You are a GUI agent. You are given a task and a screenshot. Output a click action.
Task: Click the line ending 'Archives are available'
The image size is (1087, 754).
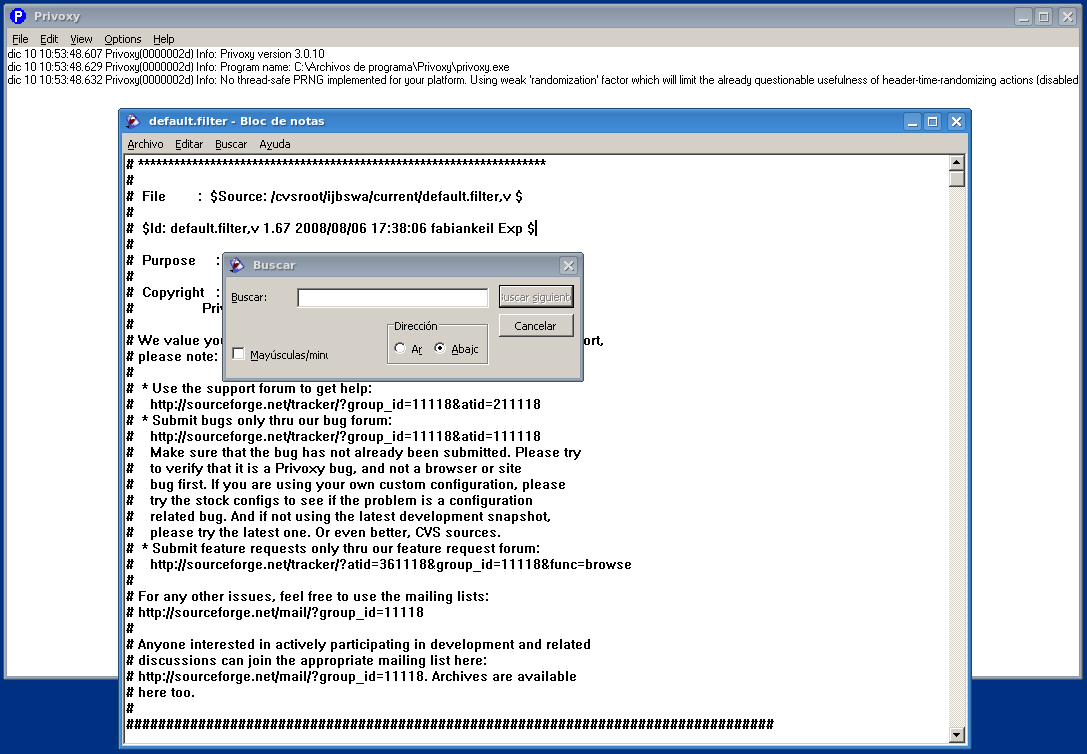[351, 676]
